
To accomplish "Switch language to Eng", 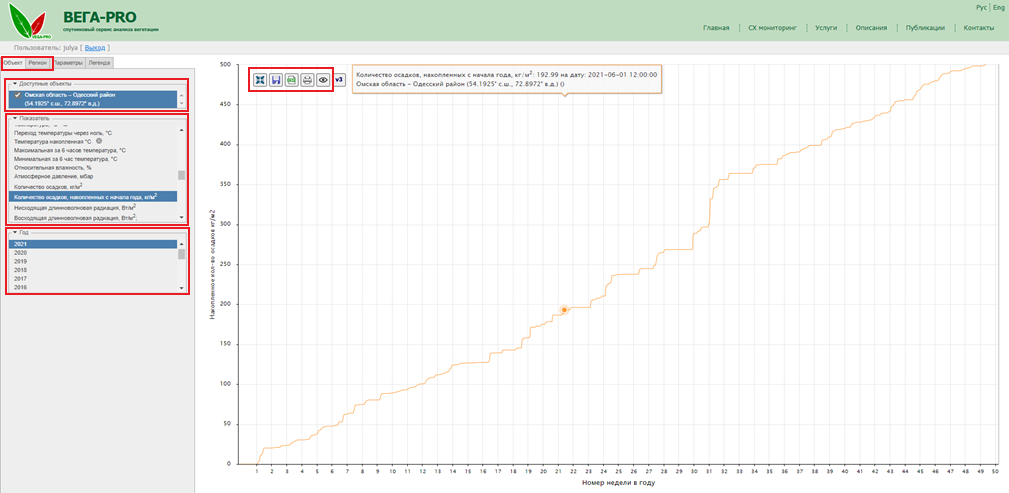I will pyautogui.click(x=998, y=7).
